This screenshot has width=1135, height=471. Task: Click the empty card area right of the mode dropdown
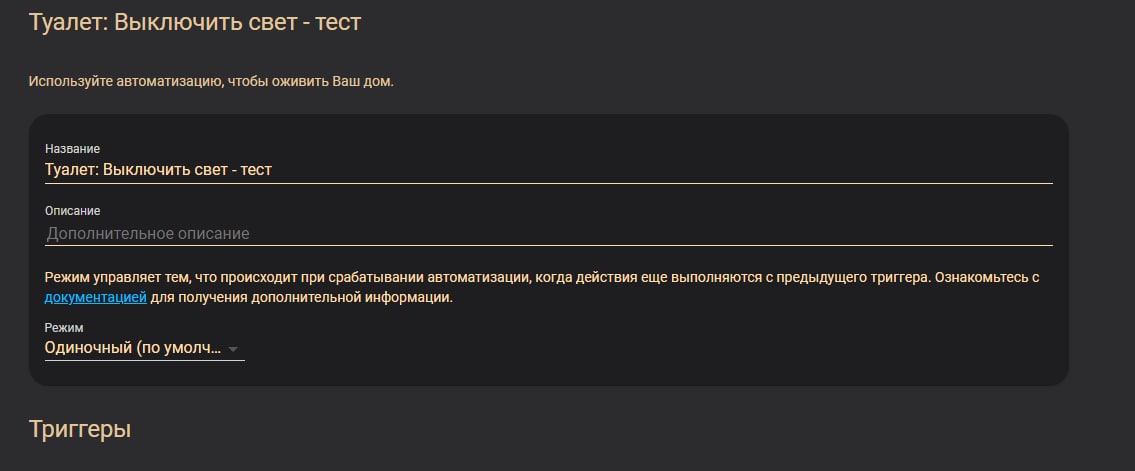[x=650, y=349]
